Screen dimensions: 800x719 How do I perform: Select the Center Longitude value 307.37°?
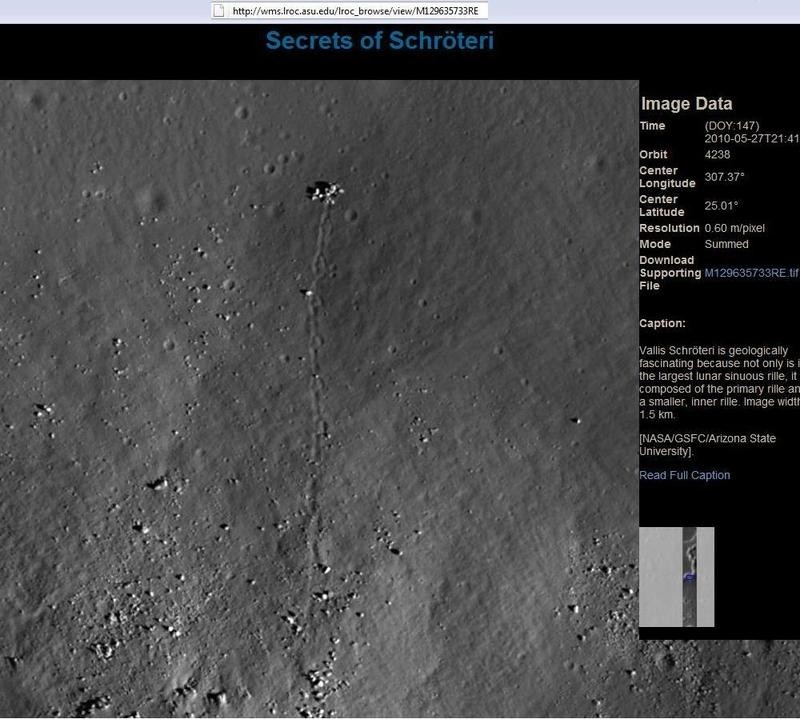click(x=724, y=177)
